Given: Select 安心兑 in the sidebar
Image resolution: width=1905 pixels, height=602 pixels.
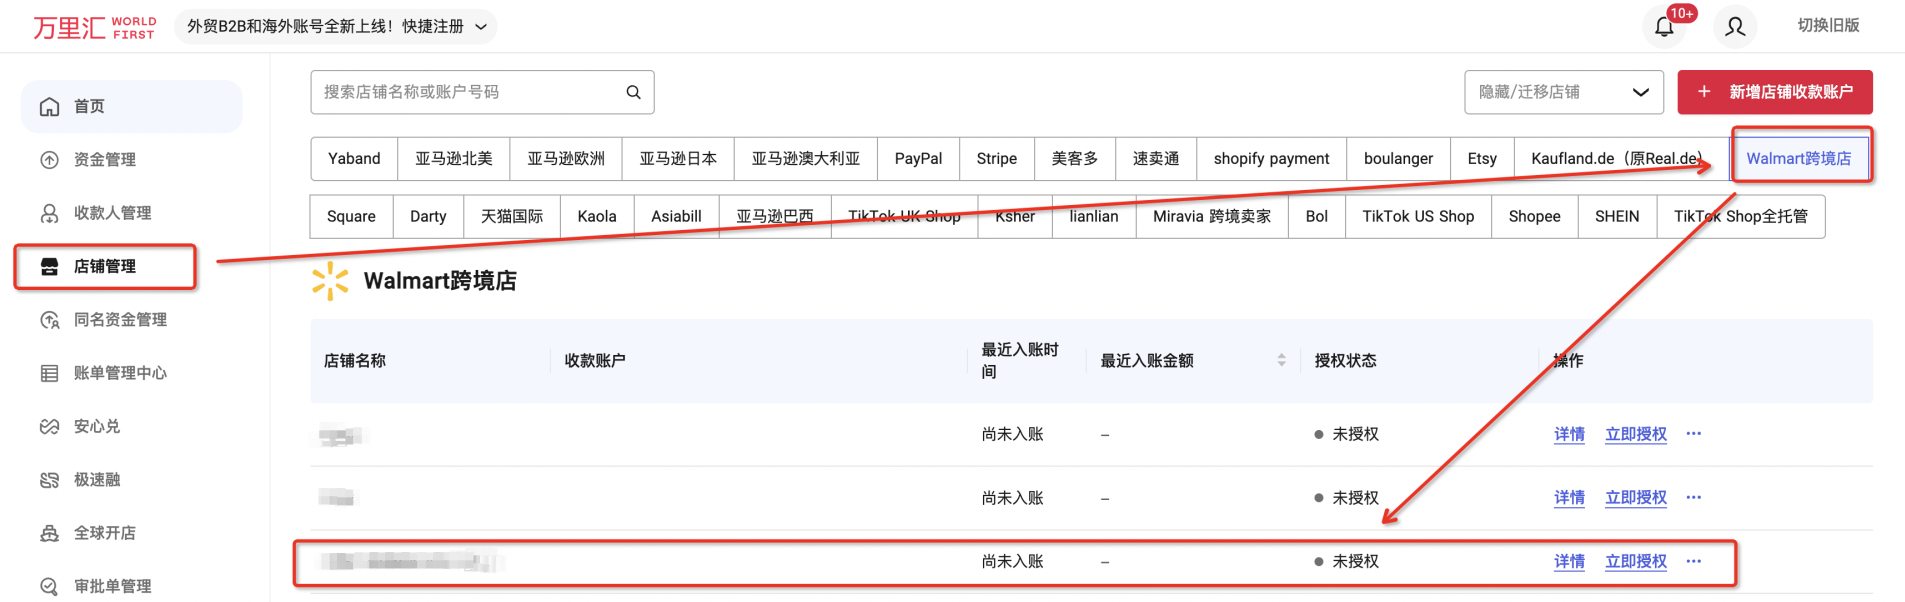Looking at the screenshot, I should (x=96, y=426).
